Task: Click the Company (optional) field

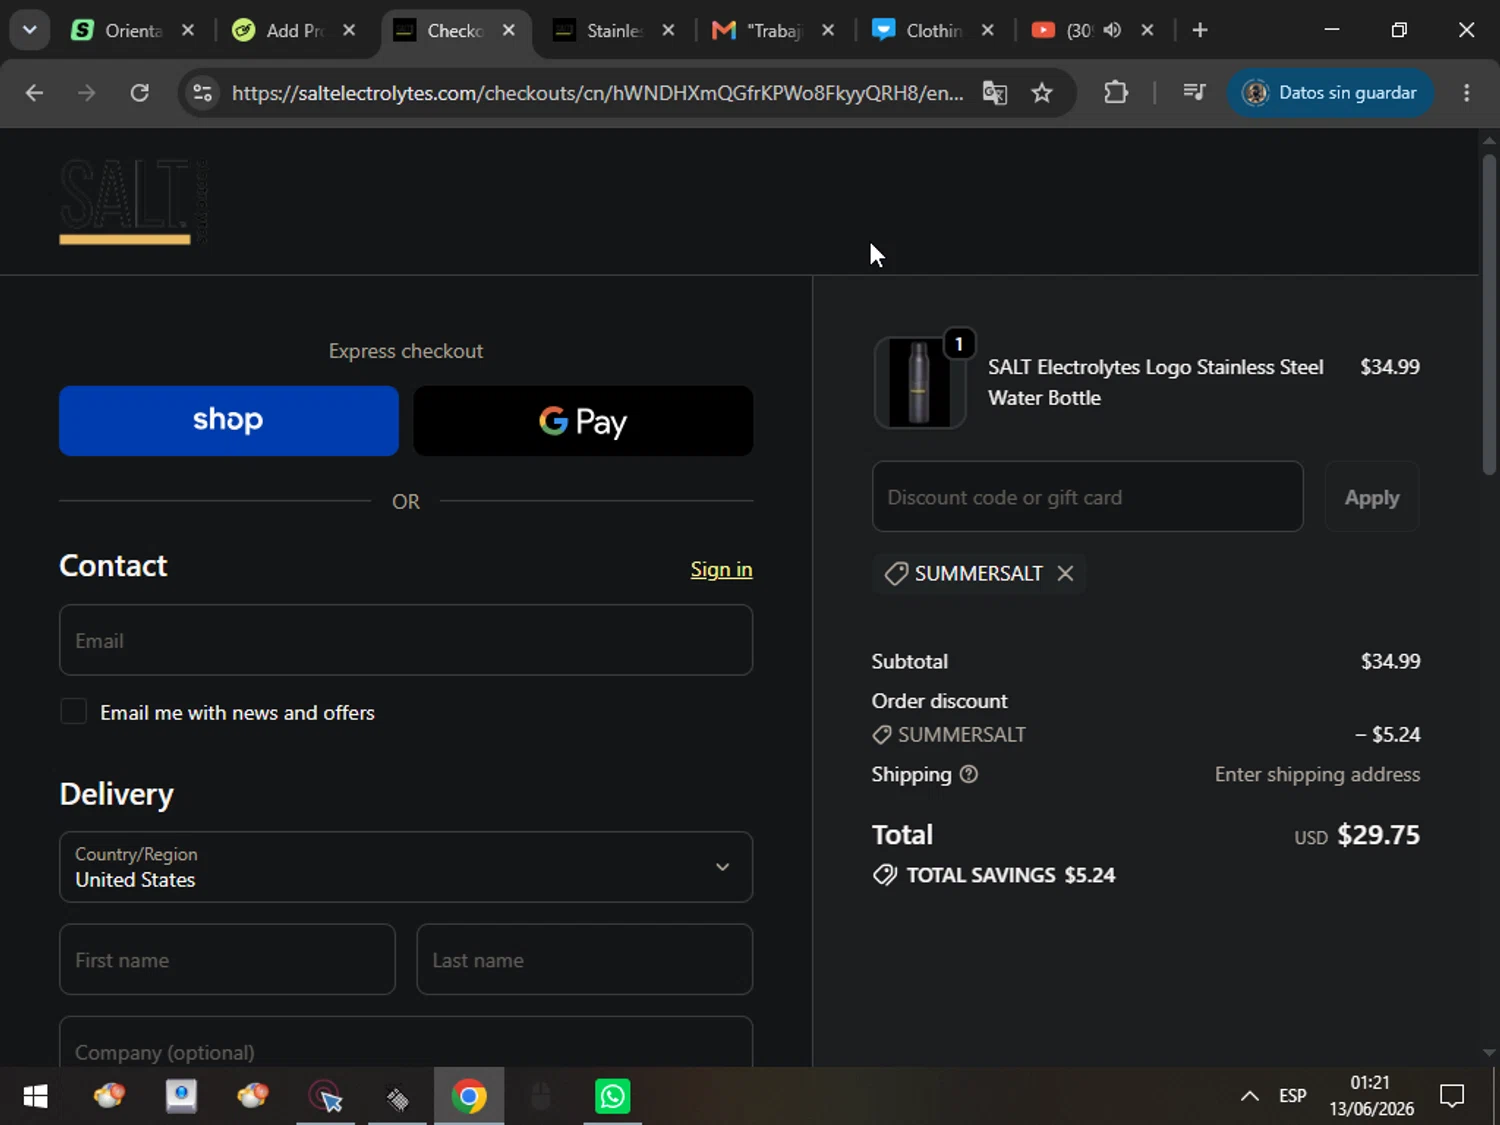Action: 406,1042
